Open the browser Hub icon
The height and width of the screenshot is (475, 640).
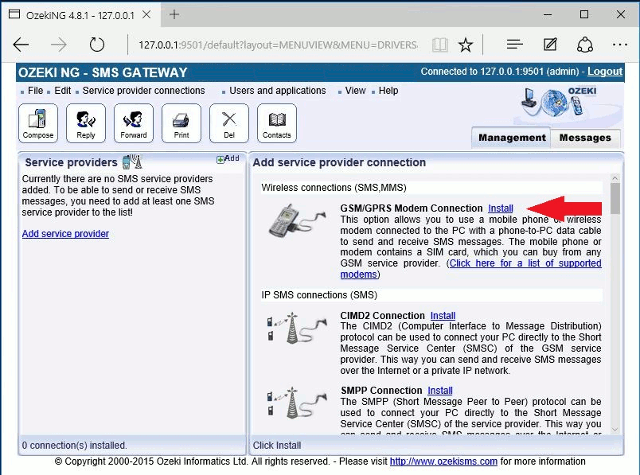(x=514, y=44)
